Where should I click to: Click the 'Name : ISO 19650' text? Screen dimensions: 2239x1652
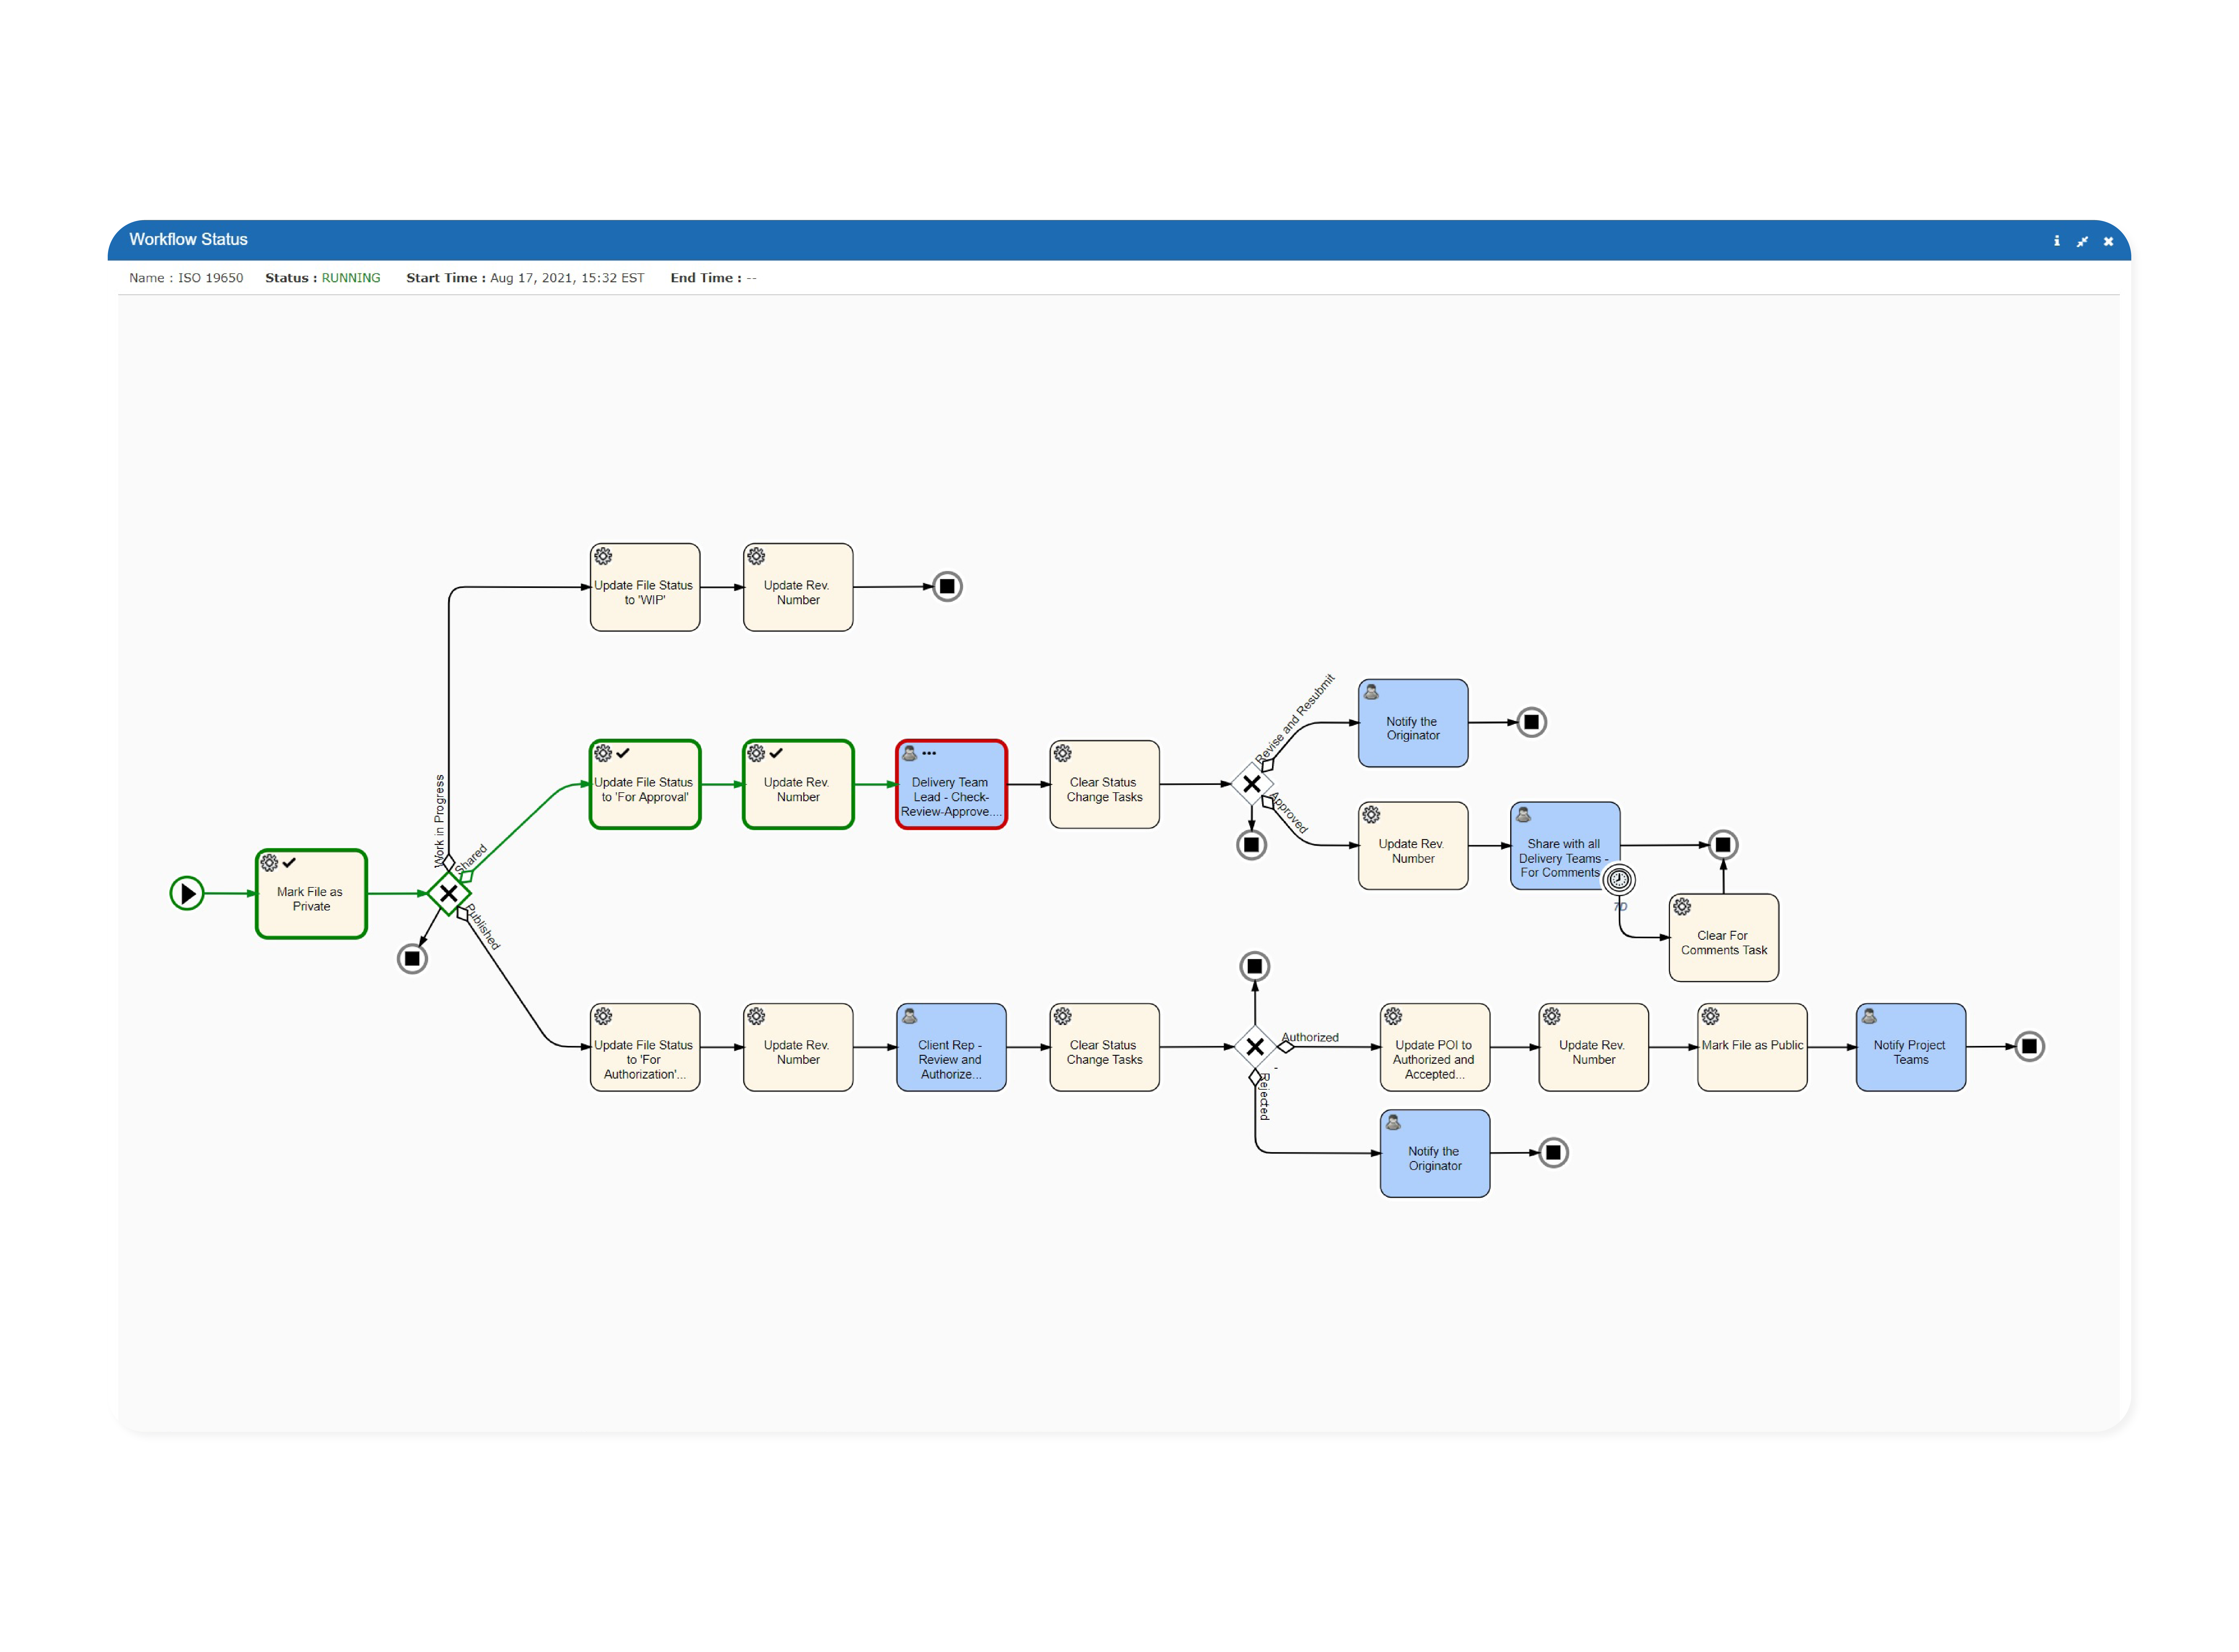[x=186, y=278]
